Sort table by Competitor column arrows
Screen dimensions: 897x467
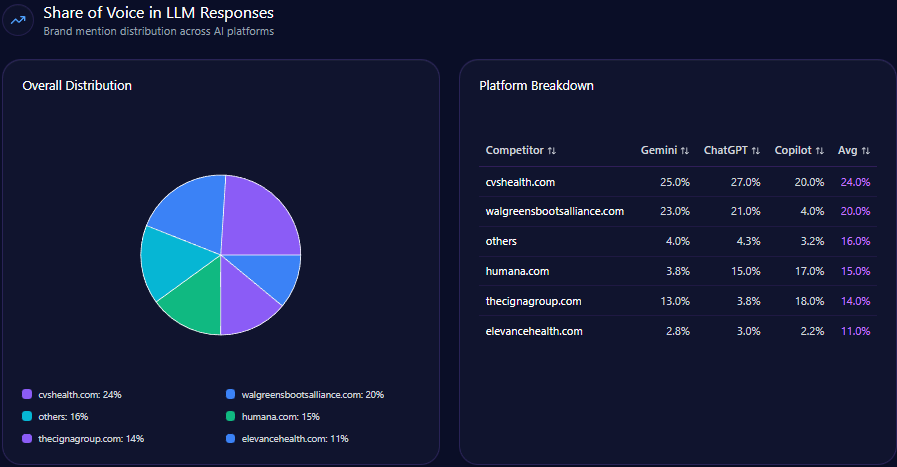pyautogui.click(x=552, y=151)
